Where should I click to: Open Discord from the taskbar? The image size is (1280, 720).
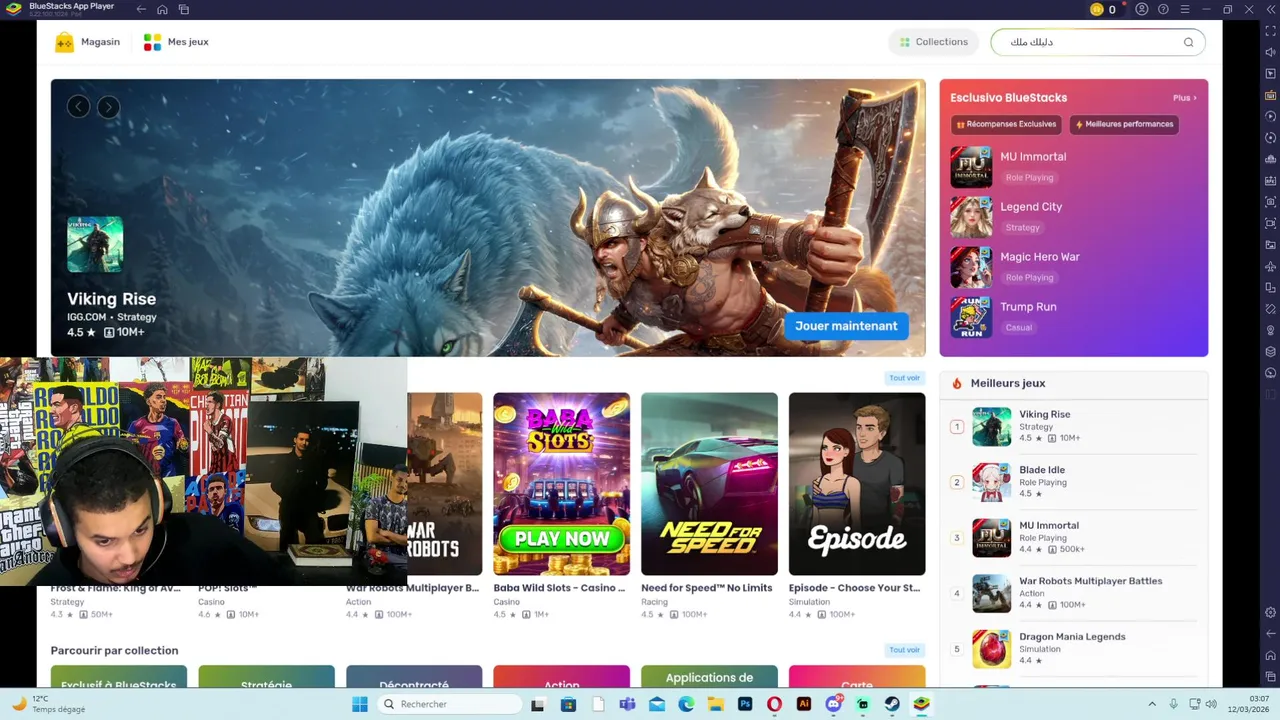tap(833, 704)
